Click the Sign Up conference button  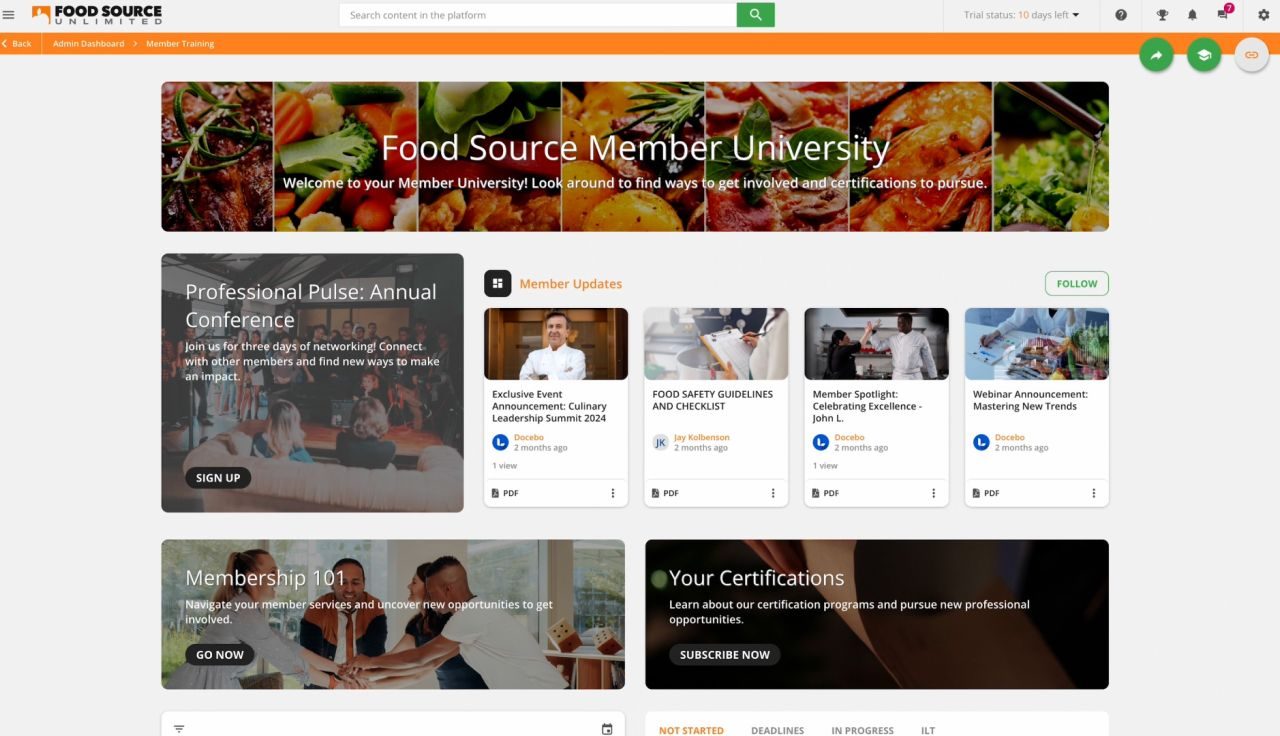coord(218,478)
